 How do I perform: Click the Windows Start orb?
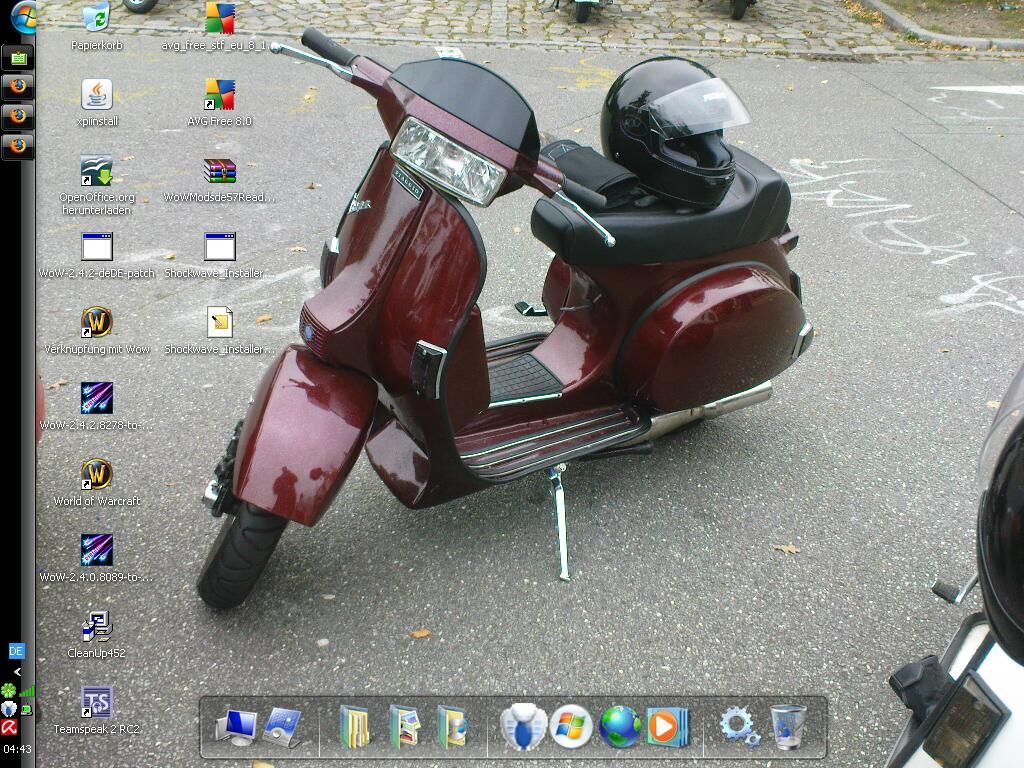(22, 17)
